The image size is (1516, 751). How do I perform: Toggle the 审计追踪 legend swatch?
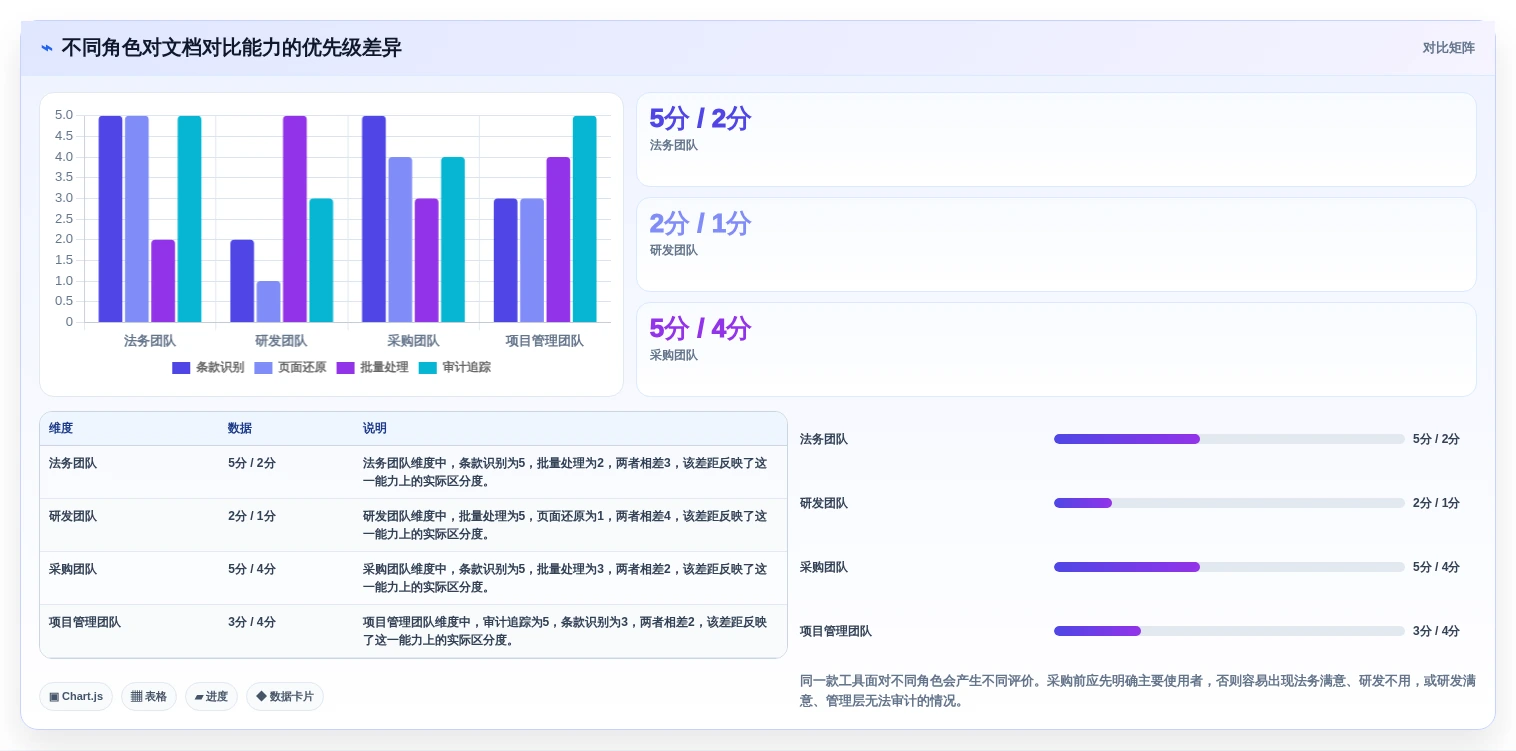click(x=427, y=367)
